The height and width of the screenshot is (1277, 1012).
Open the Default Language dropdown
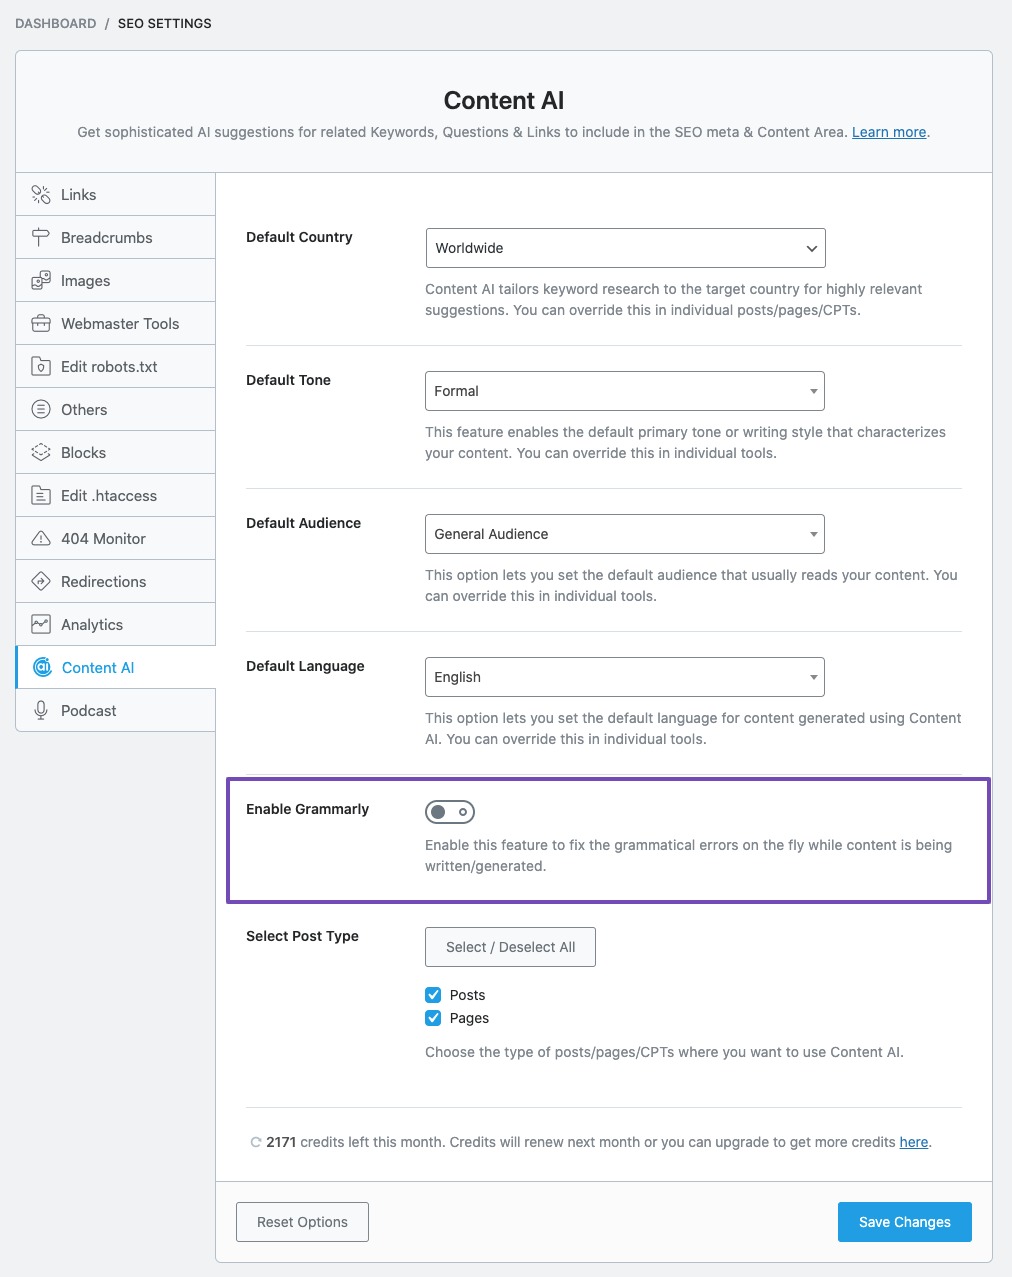(625, 677)
